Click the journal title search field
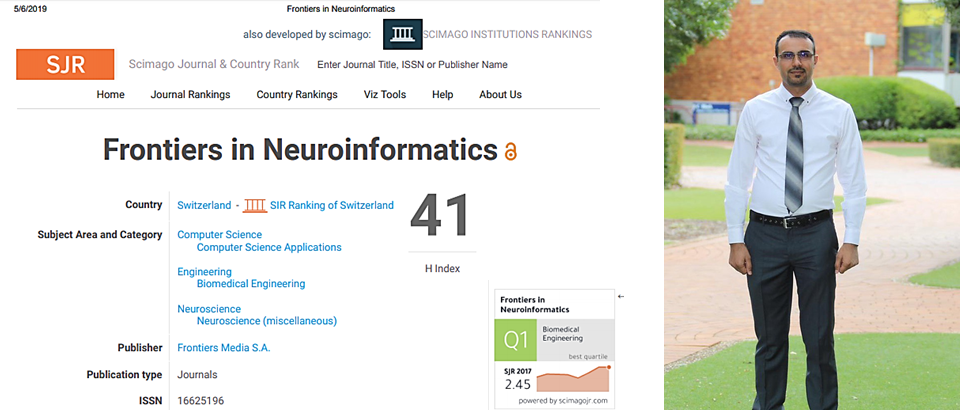The image size is (960, 410). [x=412, y=65]
